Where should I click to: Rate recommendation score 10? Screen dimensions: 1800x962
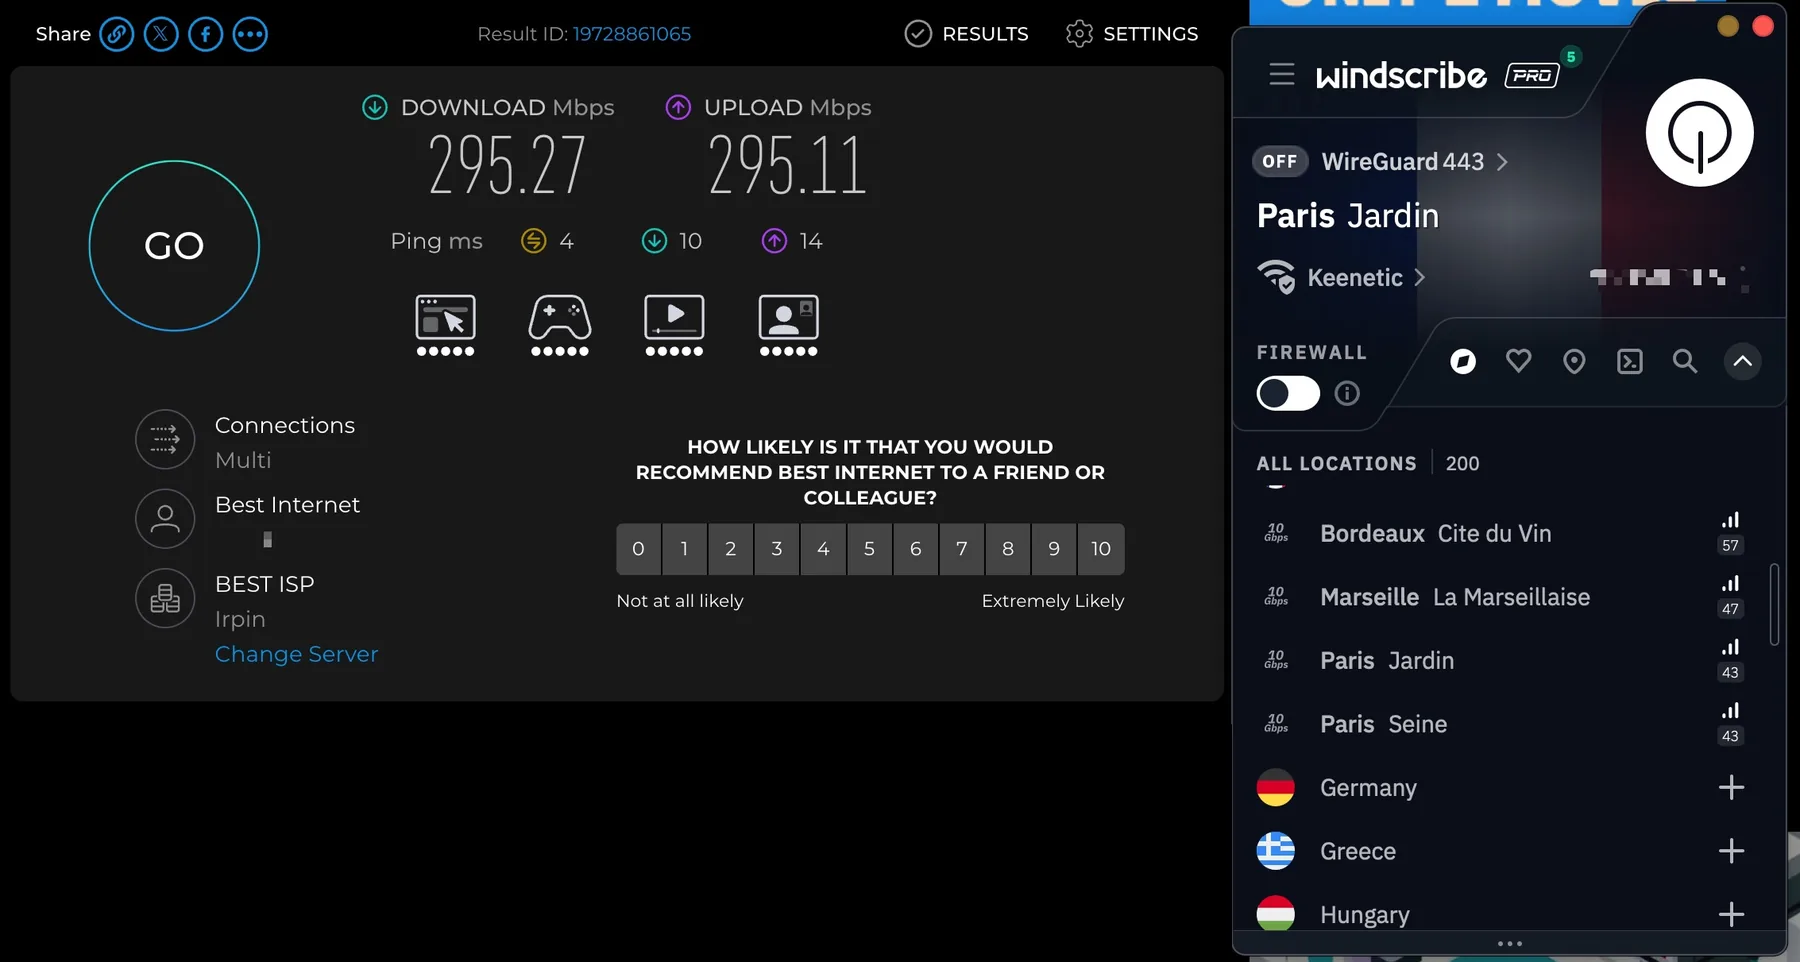(x=1101, y=549)
